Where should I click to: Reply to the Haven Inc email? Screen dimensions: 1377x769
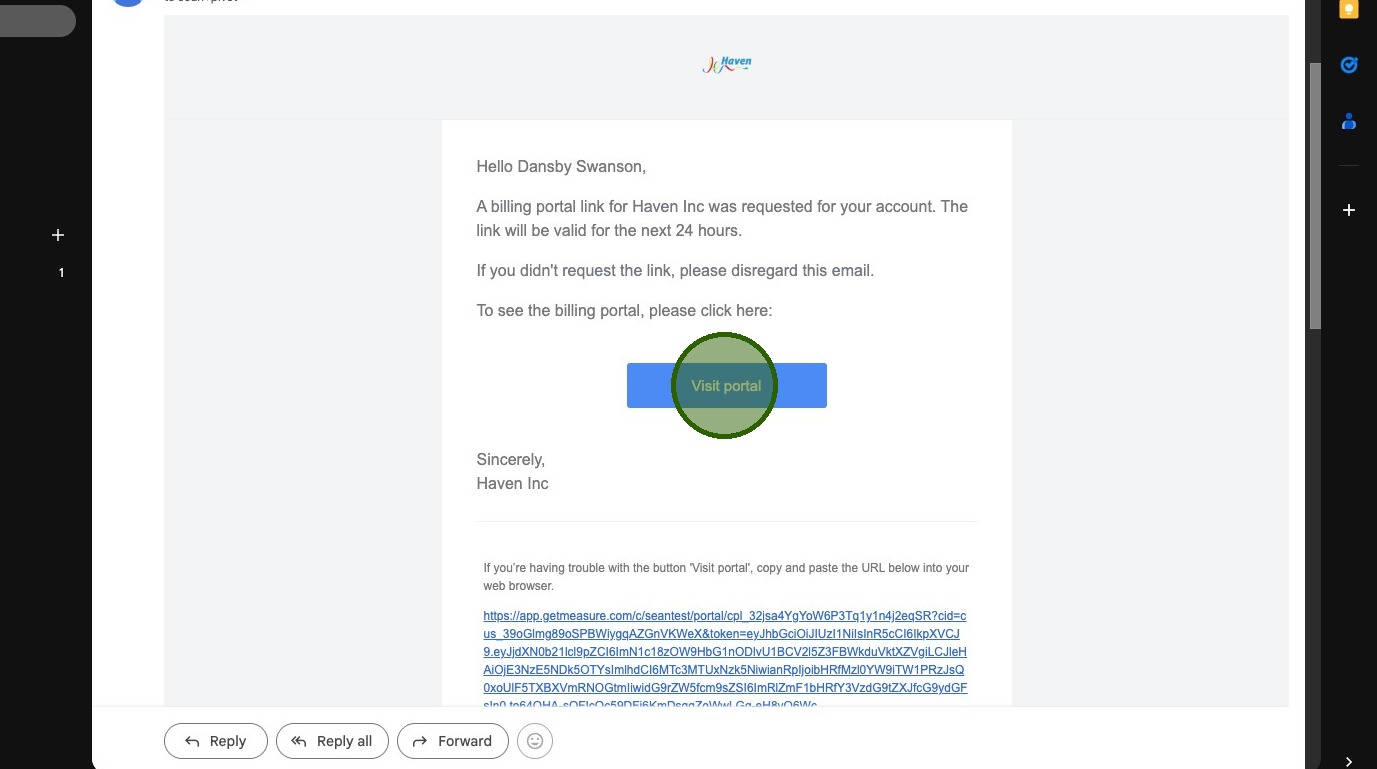[216, 741]
